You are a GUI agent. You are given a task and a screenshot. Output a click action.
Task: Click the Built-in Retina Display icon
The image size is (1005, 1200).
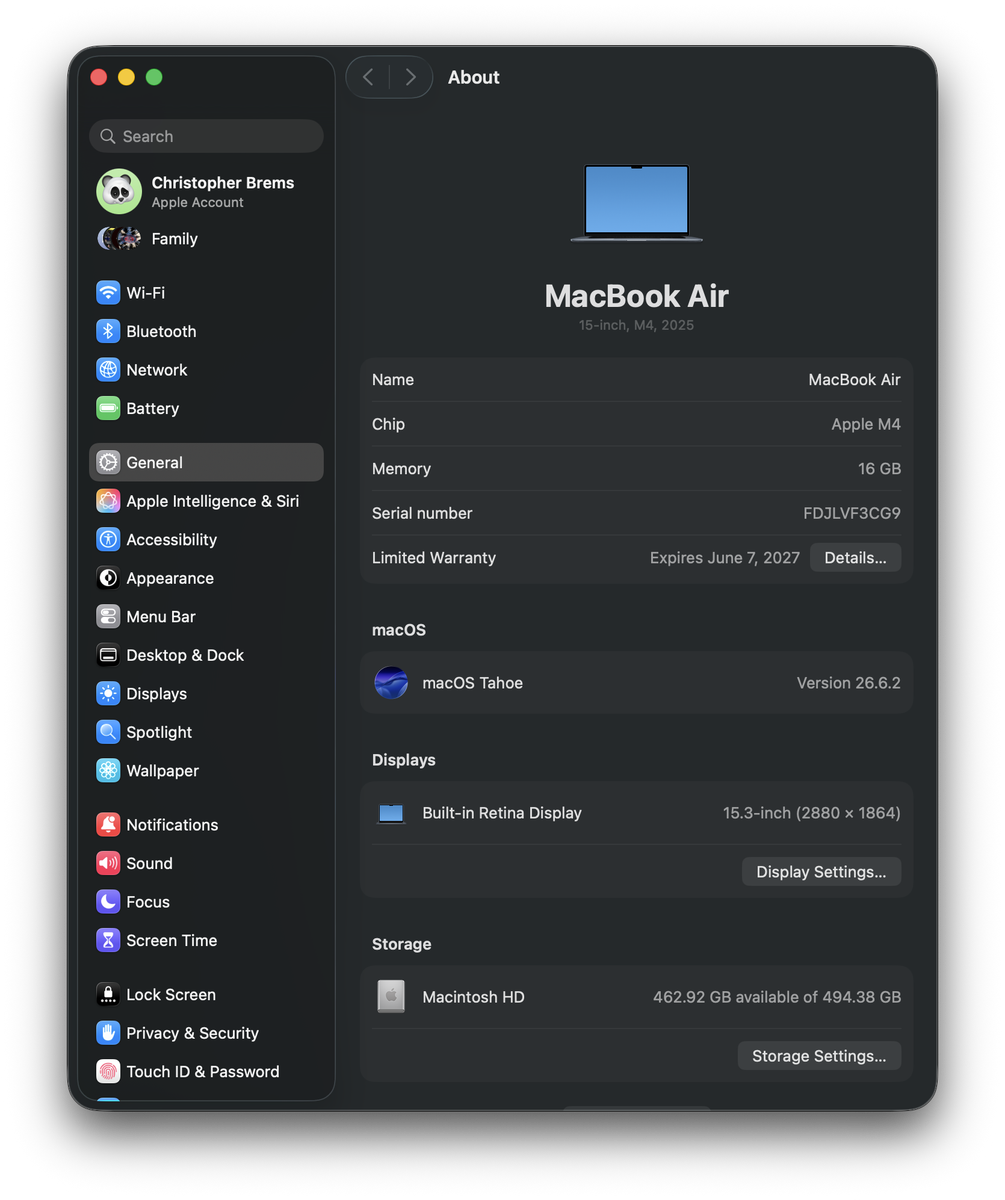tap(391, 813)
